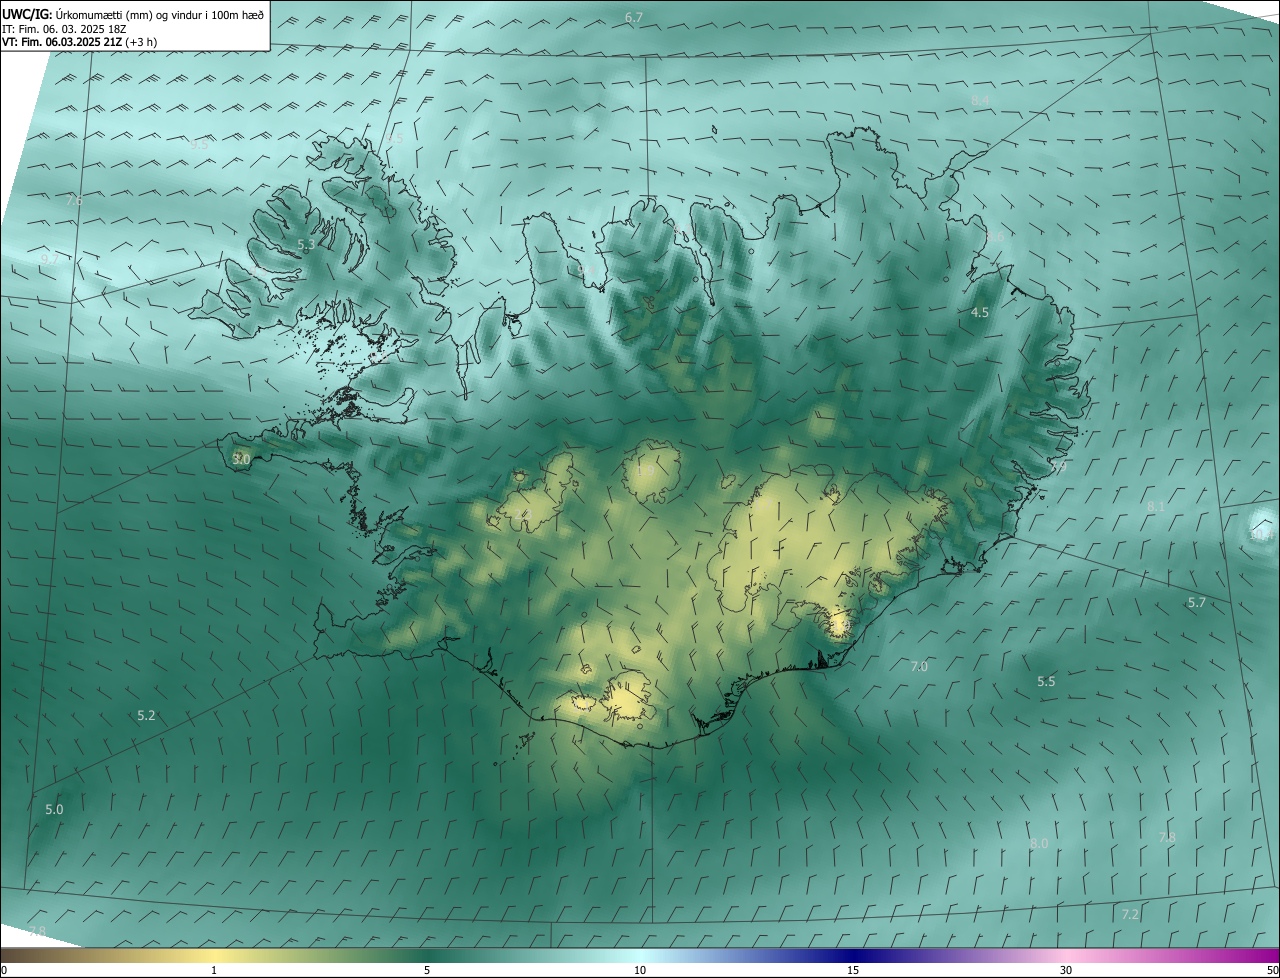Screen dimensions: 1280x978
Task: Click the 8.6 precipitation value
Action: click(x=994, y=237)
